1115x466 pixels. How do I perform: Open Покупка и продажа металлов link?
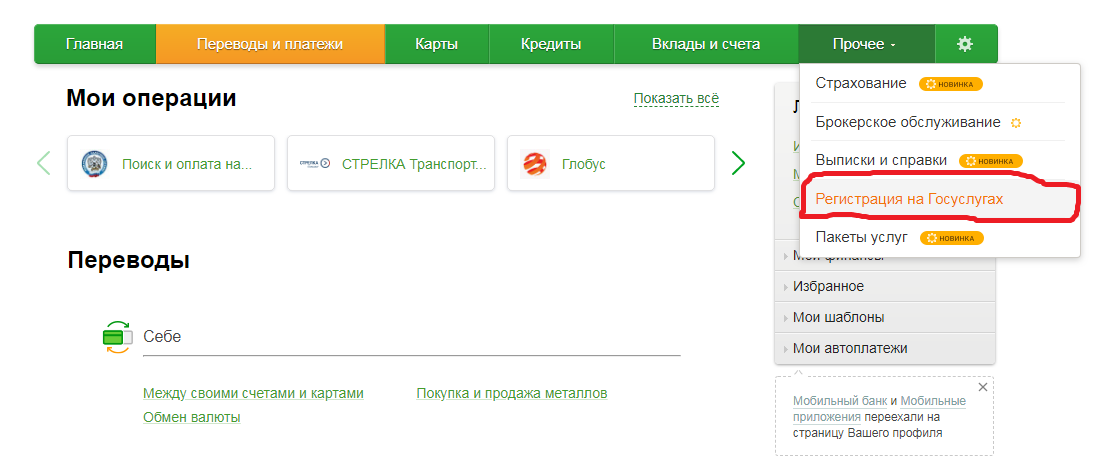tap(512, 393)
